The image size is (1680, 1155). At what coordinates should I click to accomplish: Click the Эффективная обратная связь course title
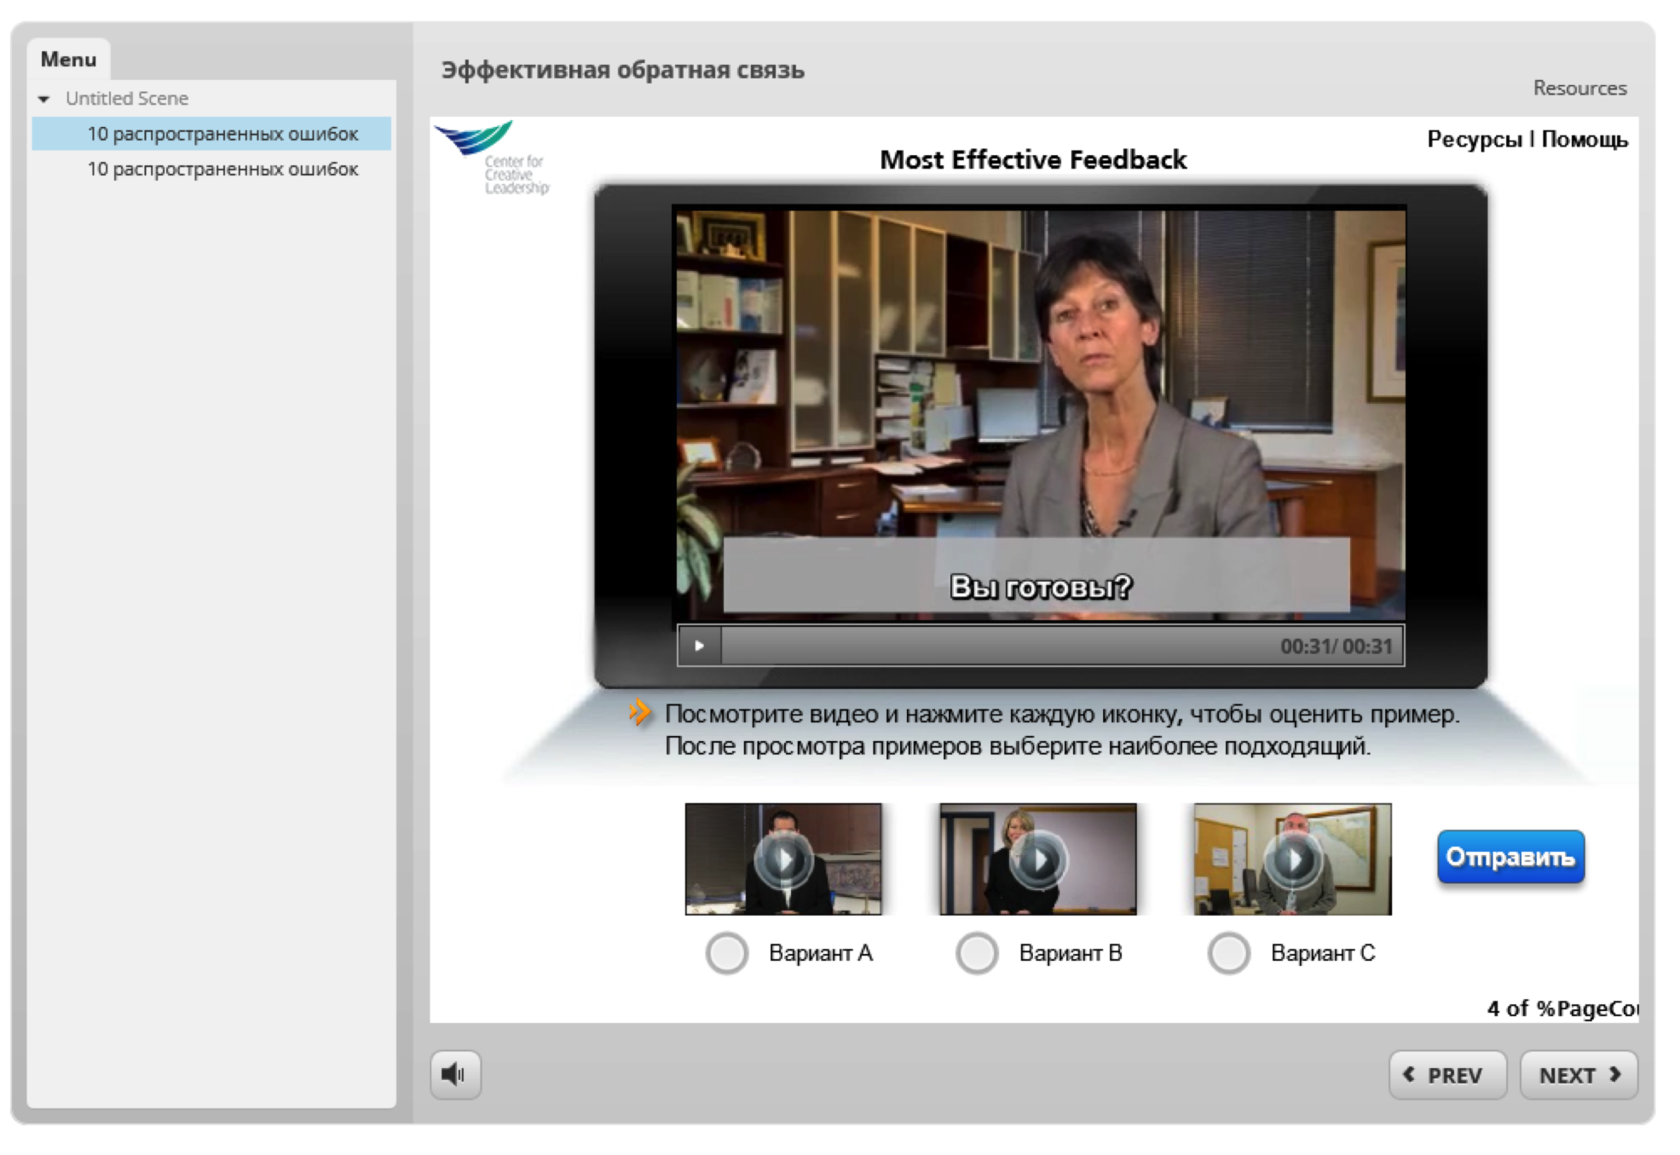(x=622, y=70)
